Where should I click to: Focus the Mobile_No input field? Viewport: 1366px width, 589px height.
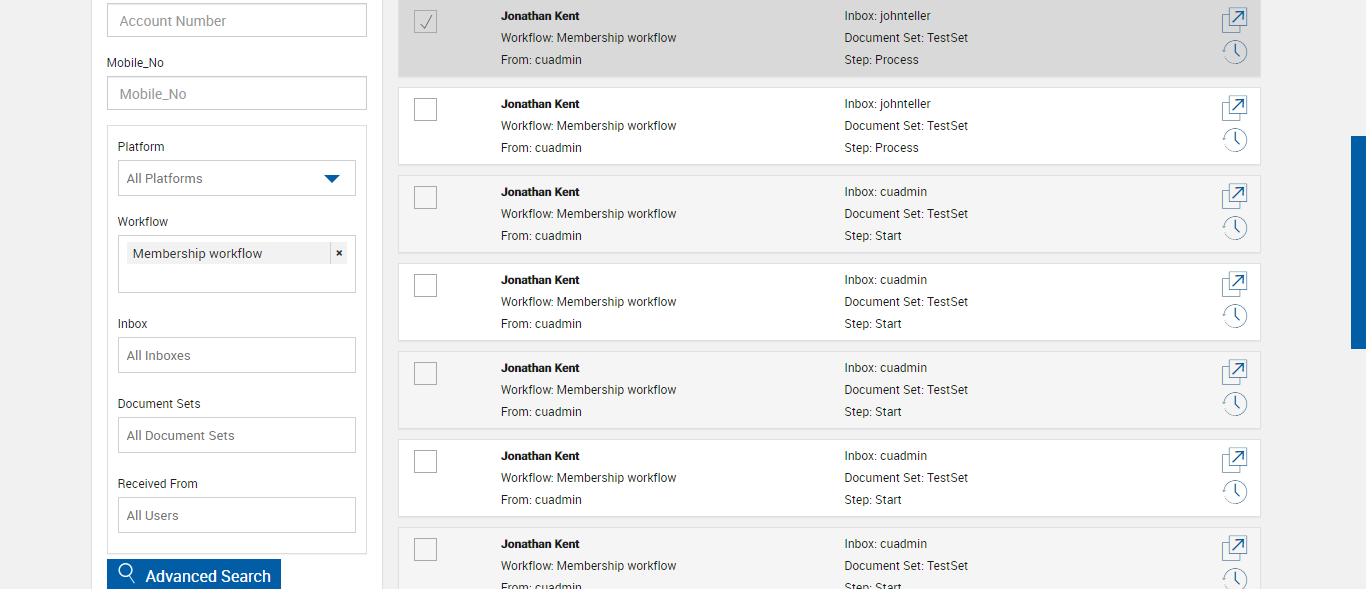tap(236, 94)
